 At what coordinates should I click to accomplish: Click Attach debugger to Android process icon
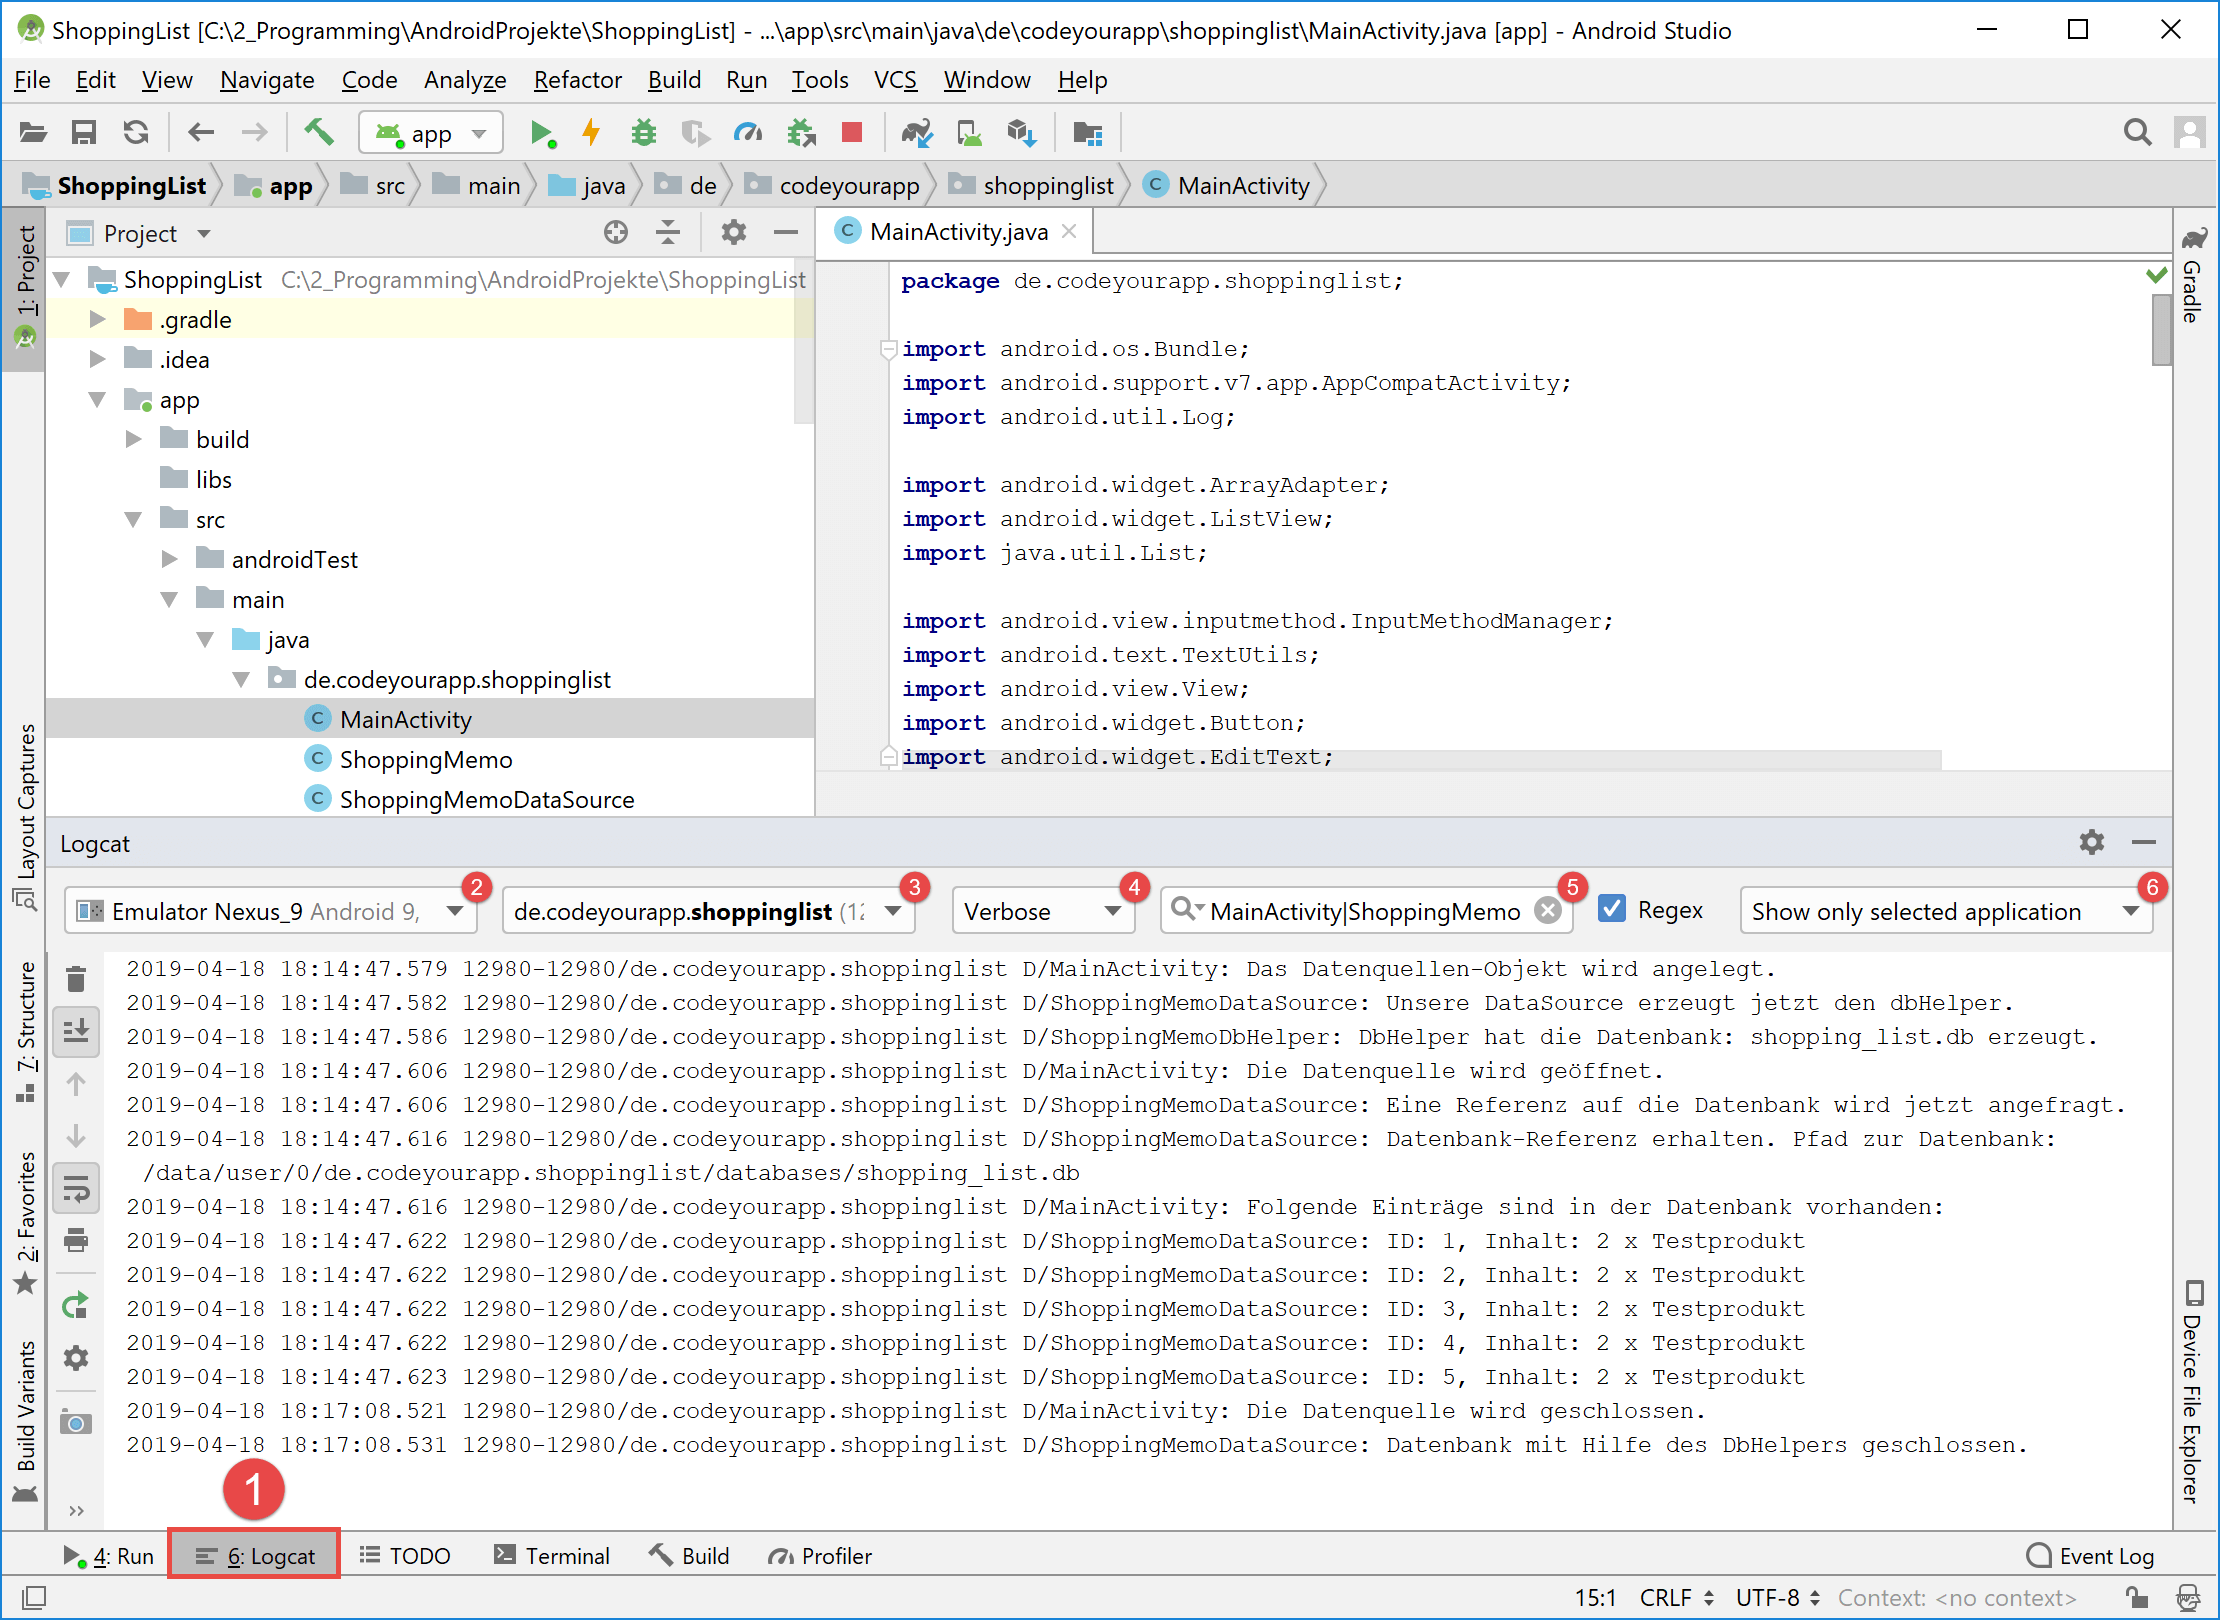(801, 133)
